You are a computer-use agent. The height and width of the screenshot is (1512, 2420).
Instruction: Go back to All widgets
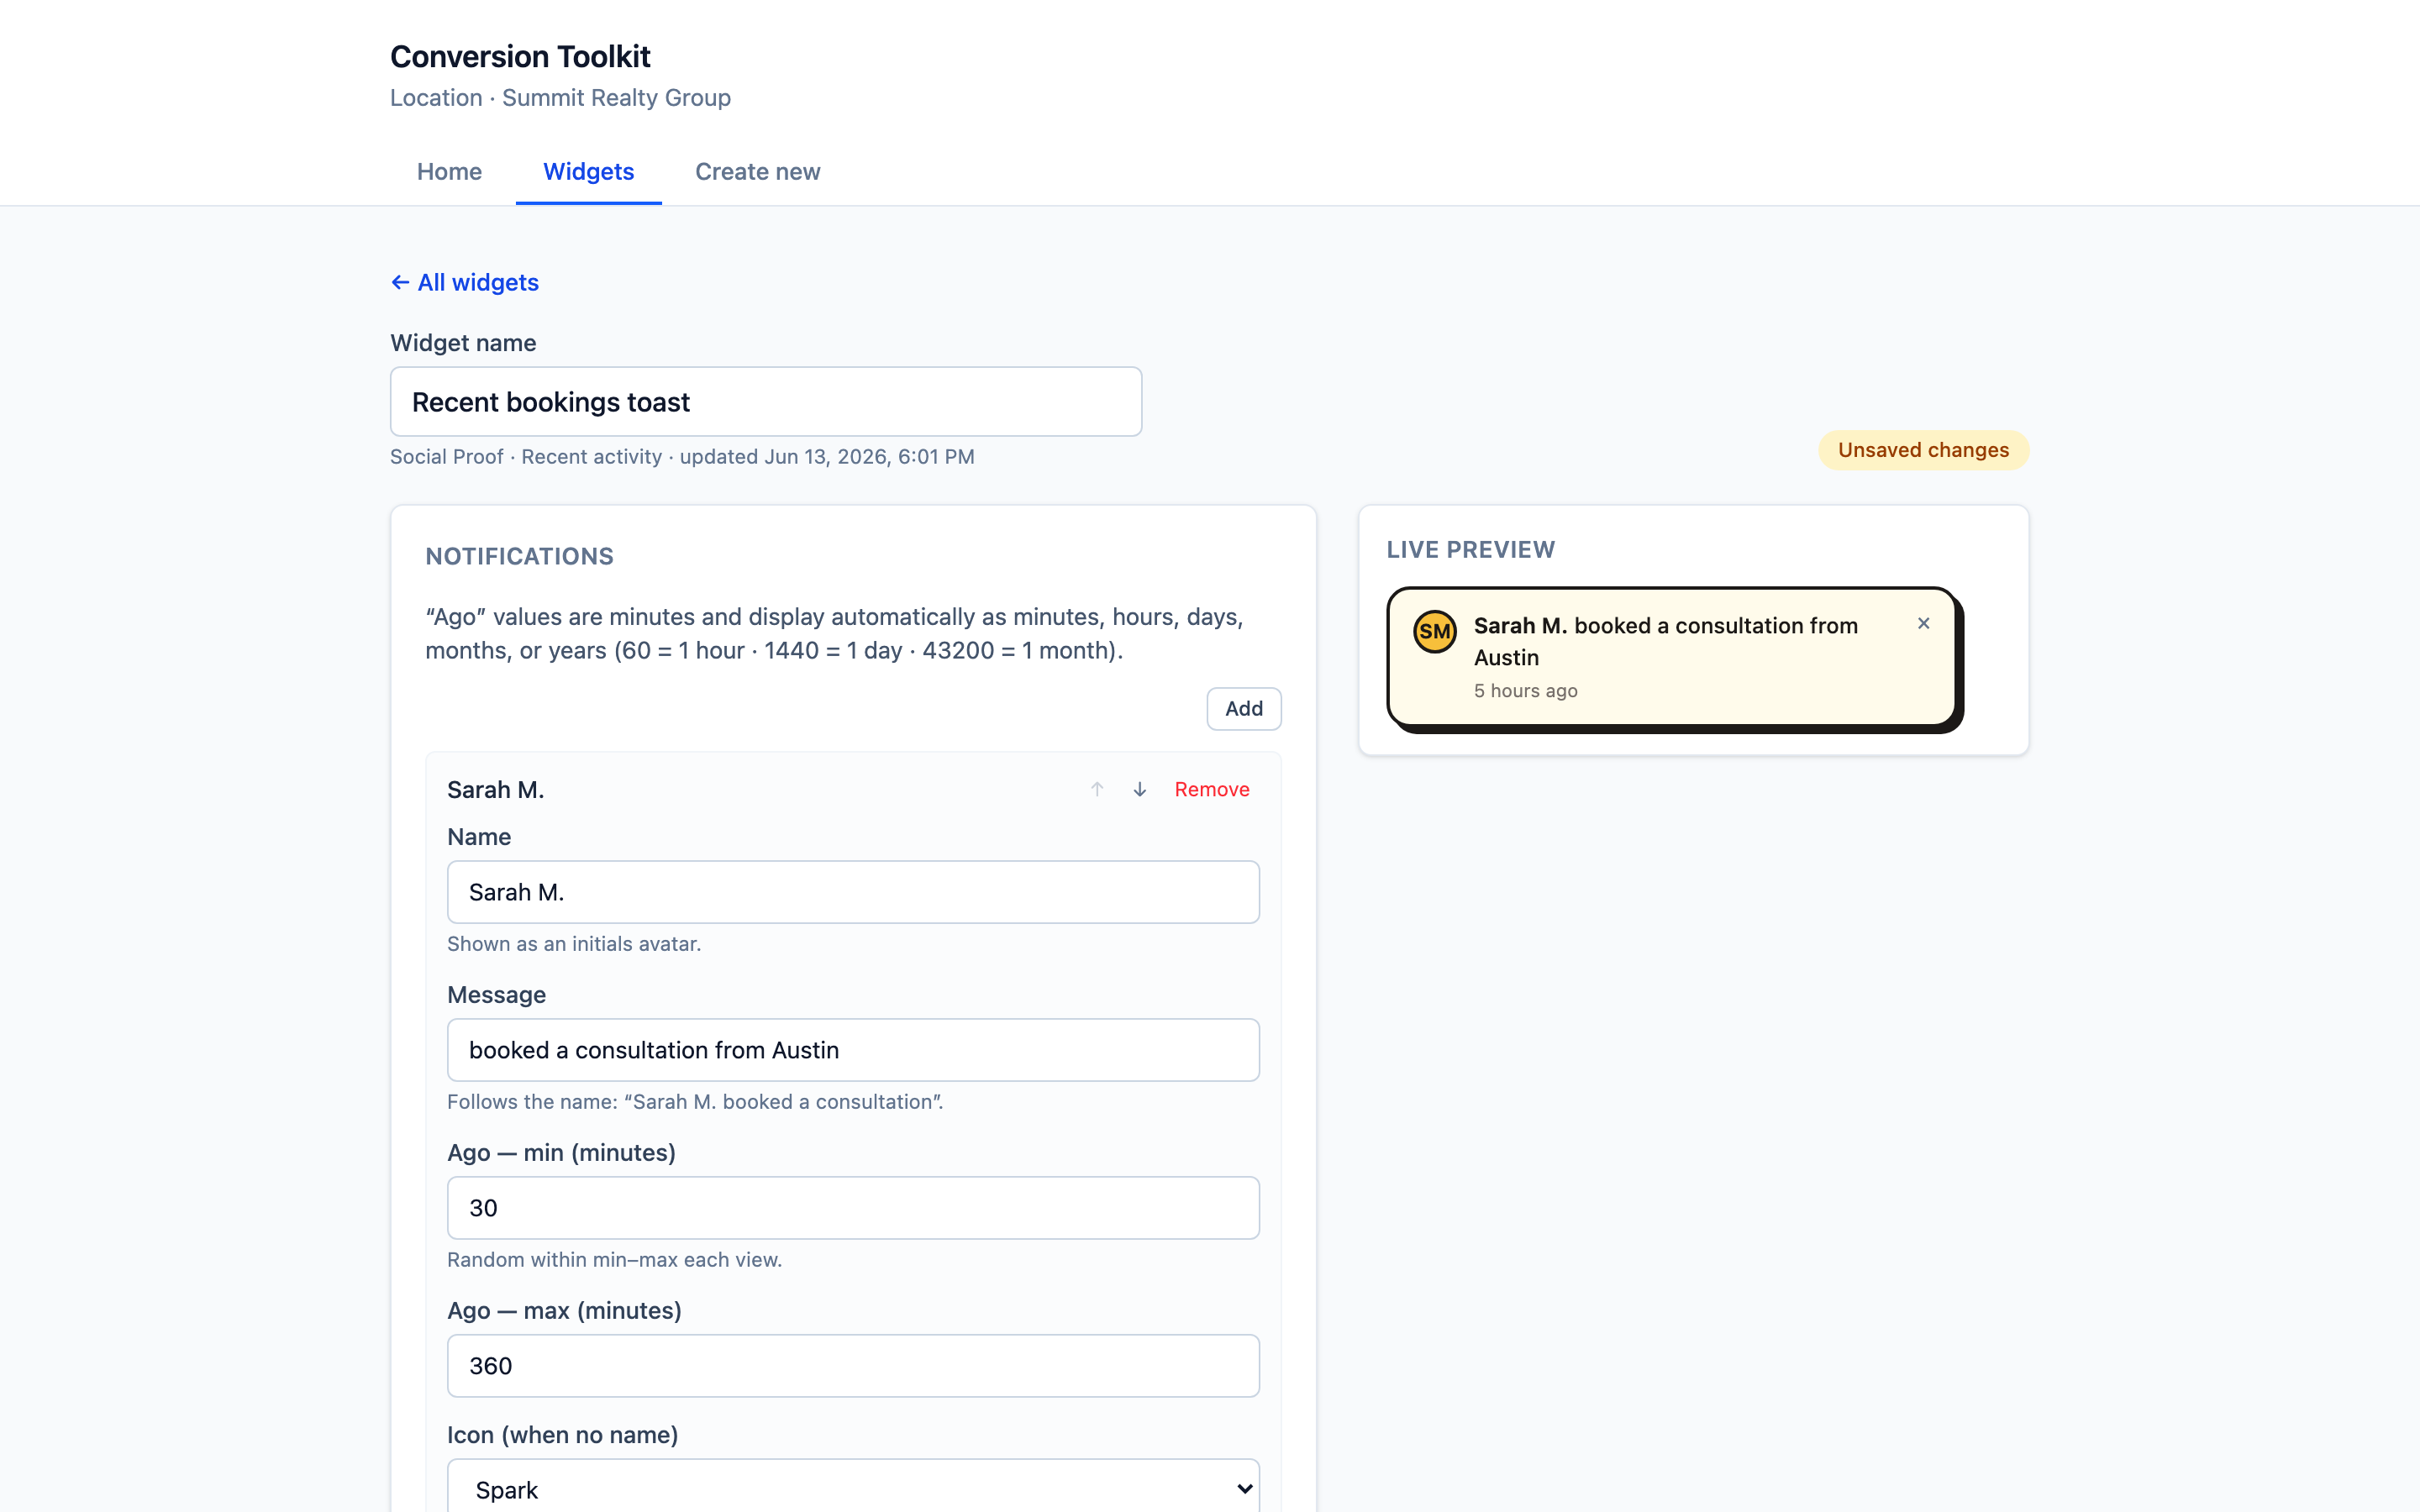point(464,282)
